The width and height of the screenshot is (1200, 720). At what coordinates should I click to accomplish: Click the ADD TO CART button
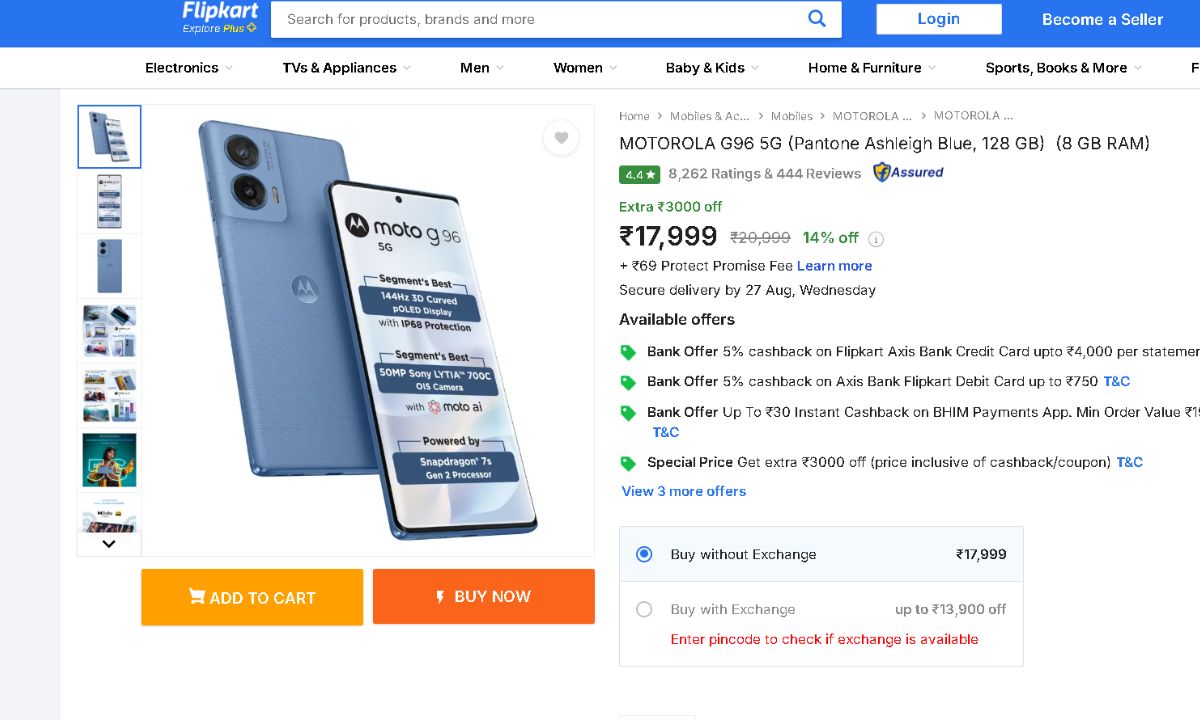(252, 597)
